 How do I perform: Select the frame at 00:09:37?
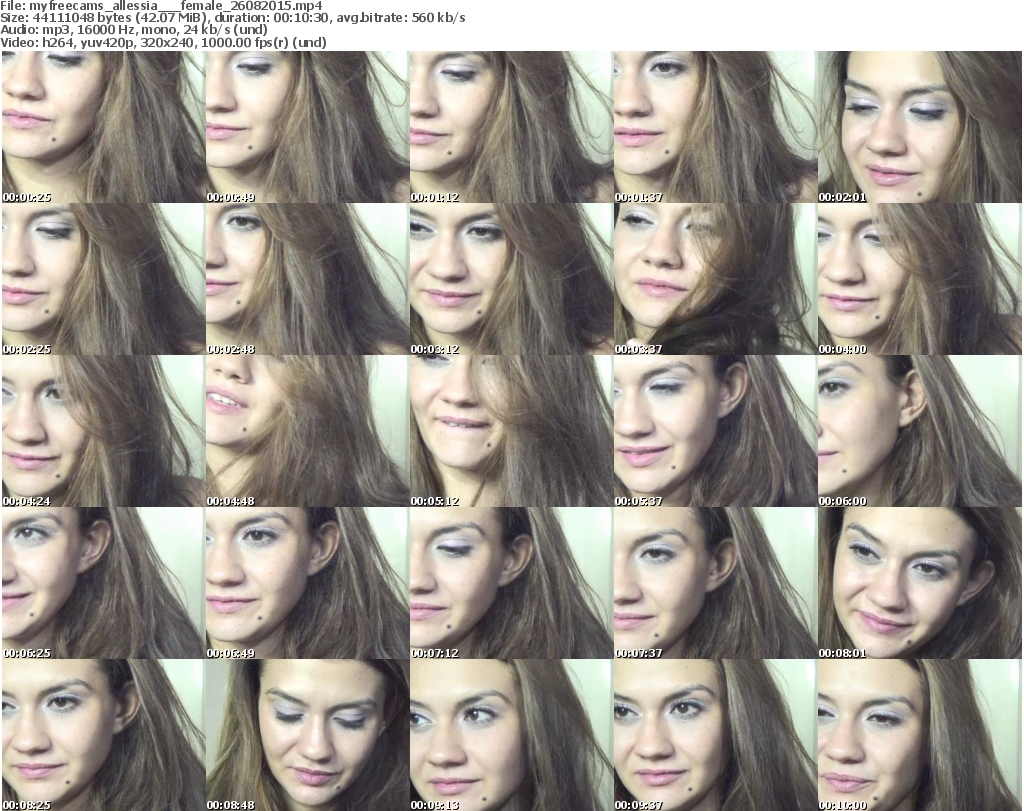[714, 735]
